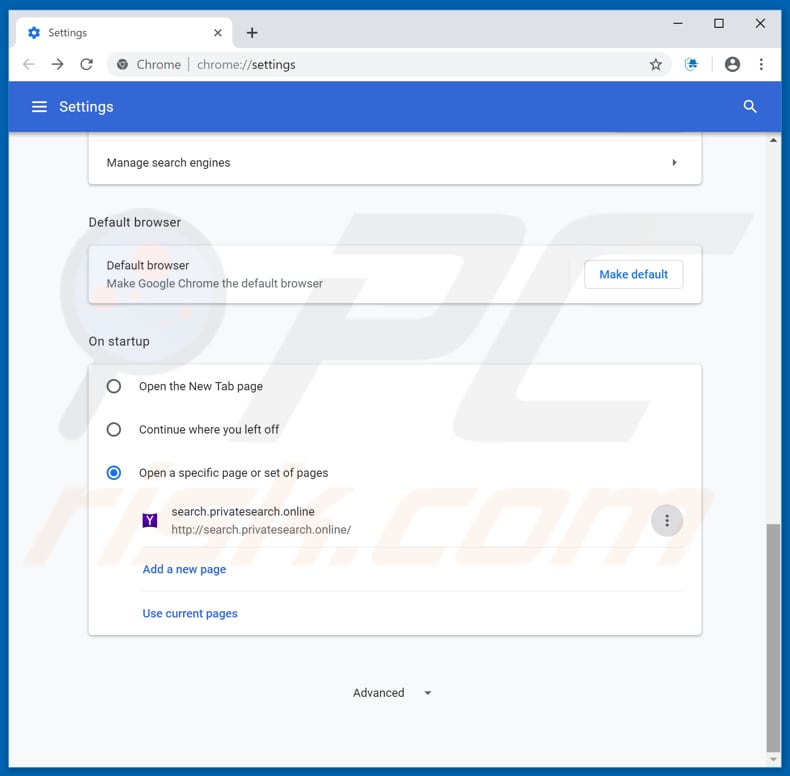Select Continue where you left off
This screenshot has height=776, width=790.
[114, 430]
